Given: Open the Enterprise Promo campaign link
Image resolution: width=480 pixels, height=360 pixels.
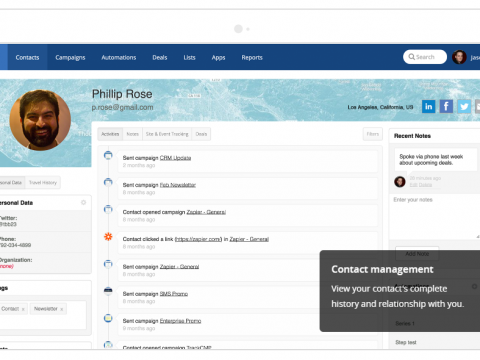Looking at the screenshot, I should click(180, 321).
